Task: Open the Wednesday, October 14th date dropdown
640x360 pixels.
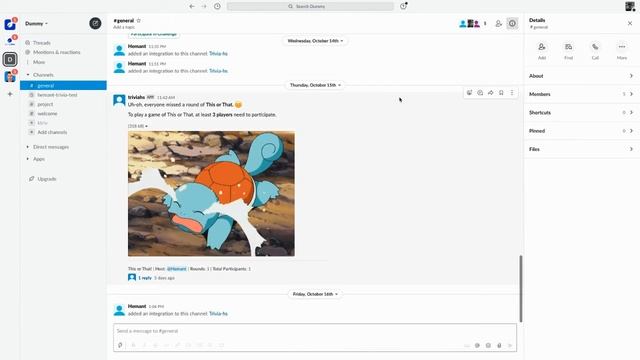Action: coord(315,41)
